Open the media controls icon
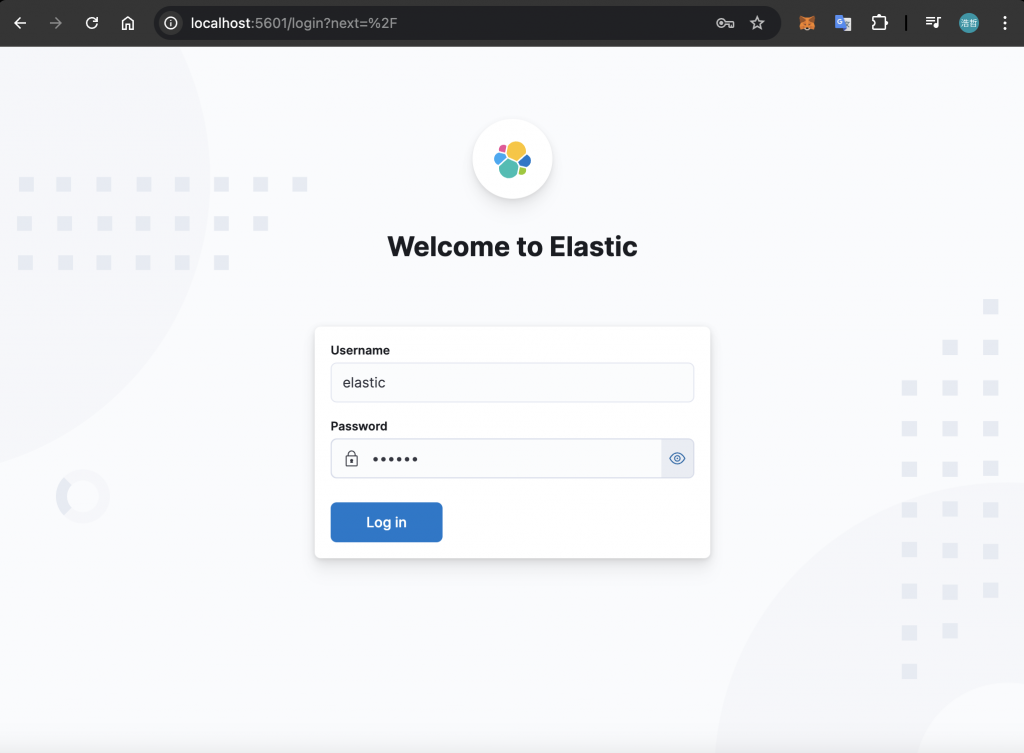The height and width of the screenshot is (753, 1024). pos(933,23)
